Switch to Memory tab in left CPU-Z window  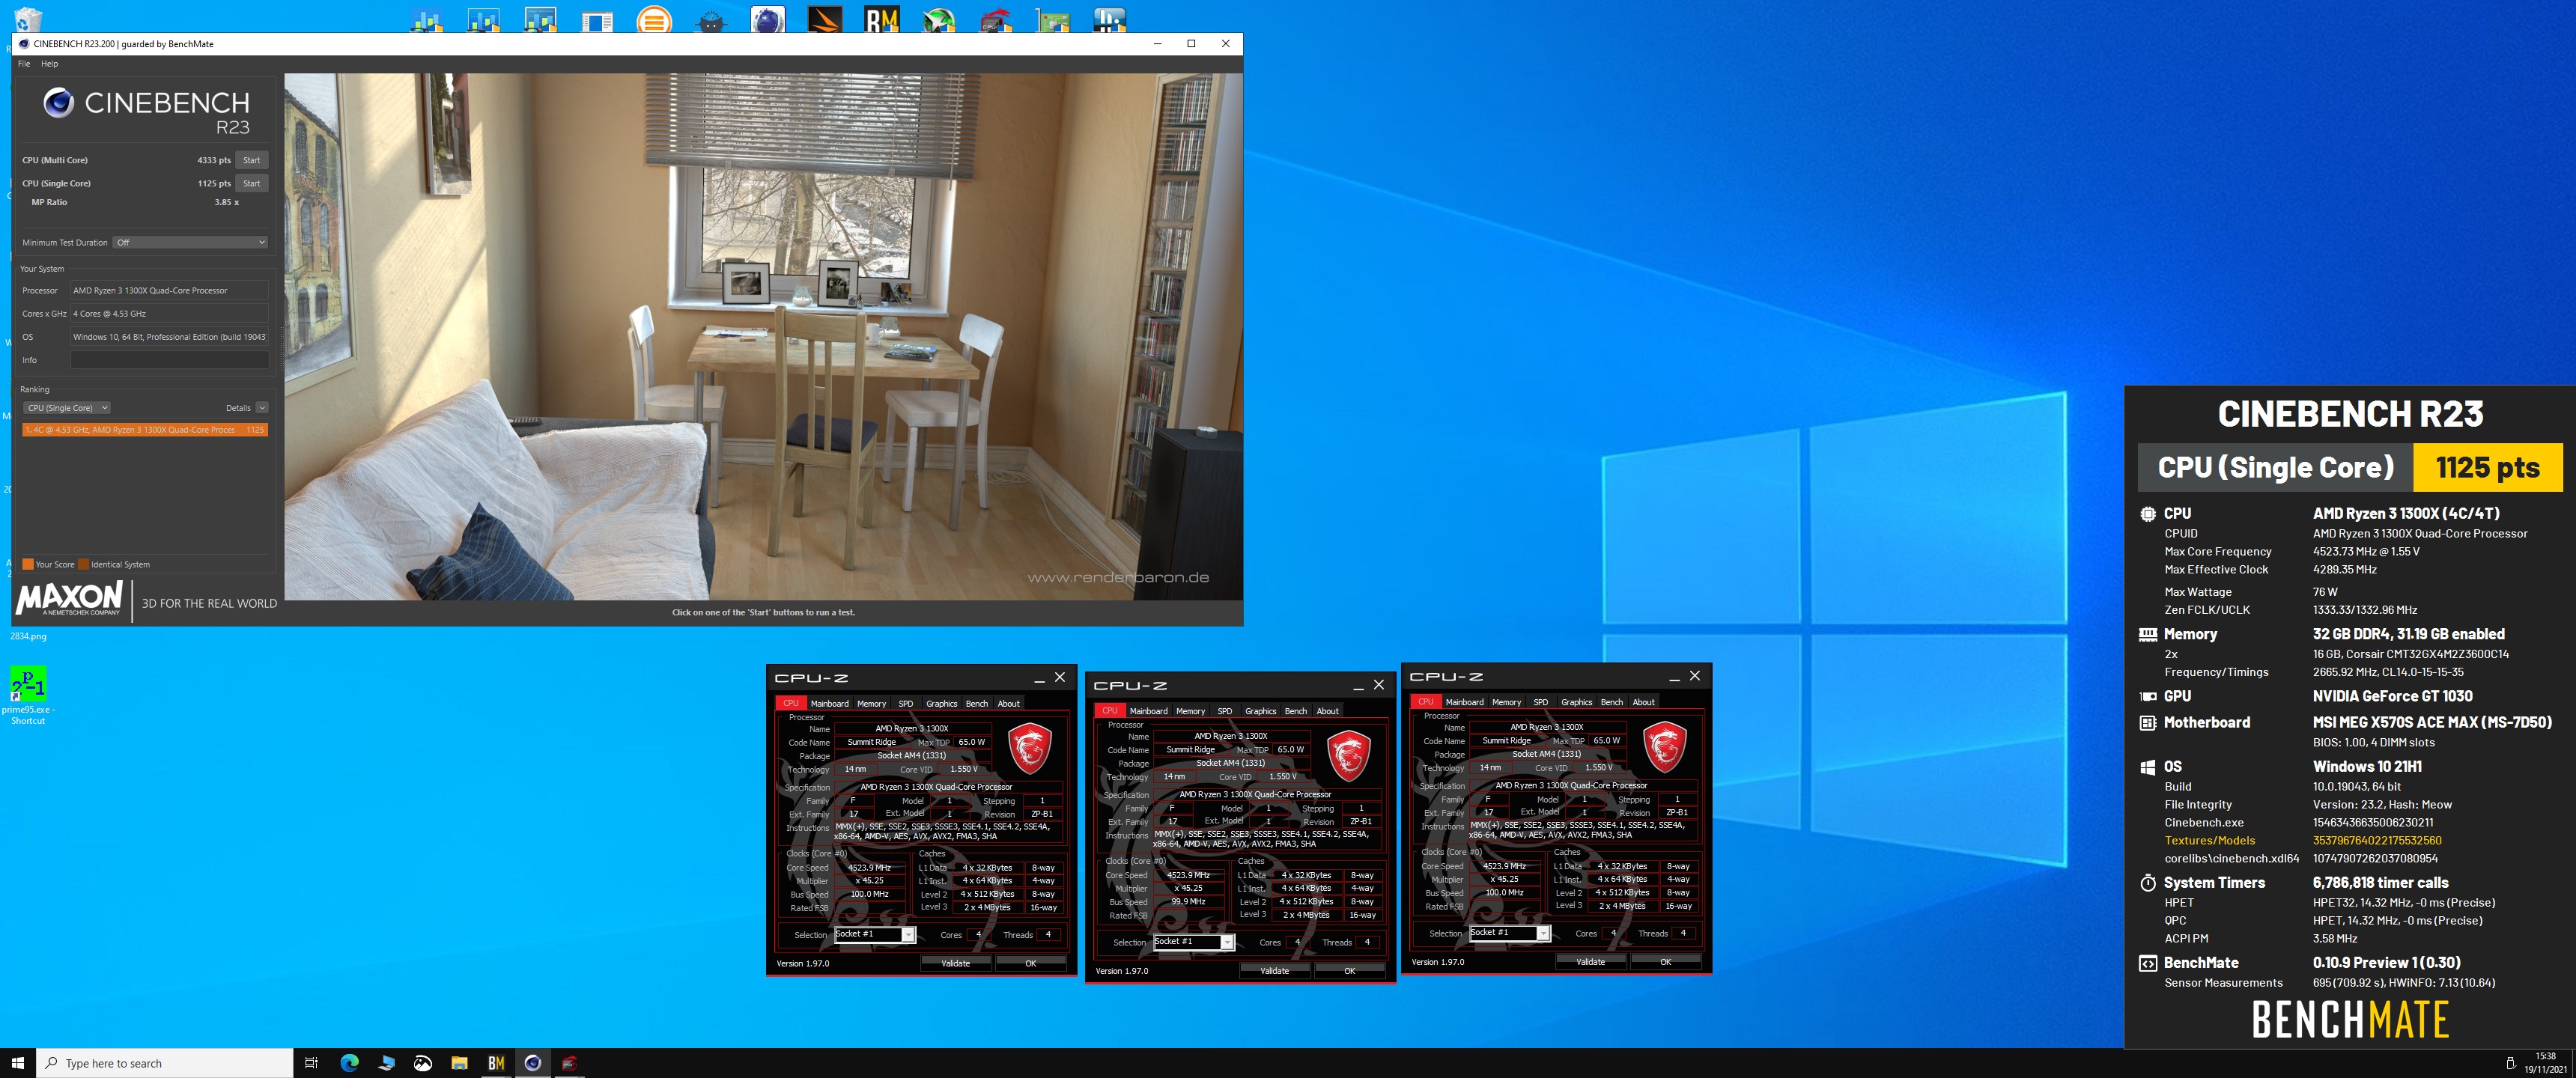point(871,703)
